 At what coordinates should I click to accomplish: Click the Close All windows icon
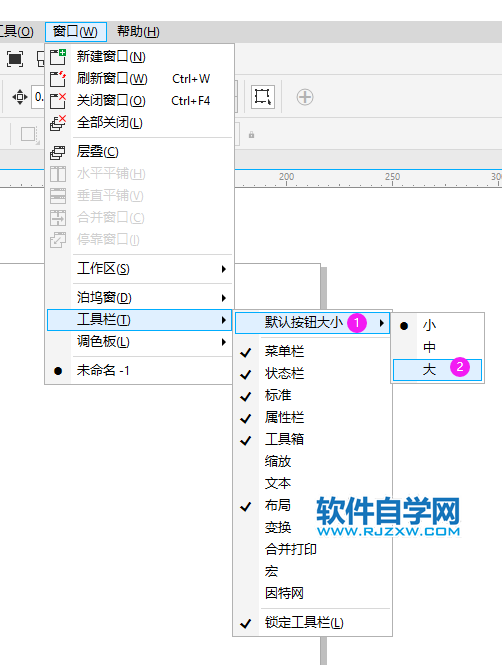58,123
